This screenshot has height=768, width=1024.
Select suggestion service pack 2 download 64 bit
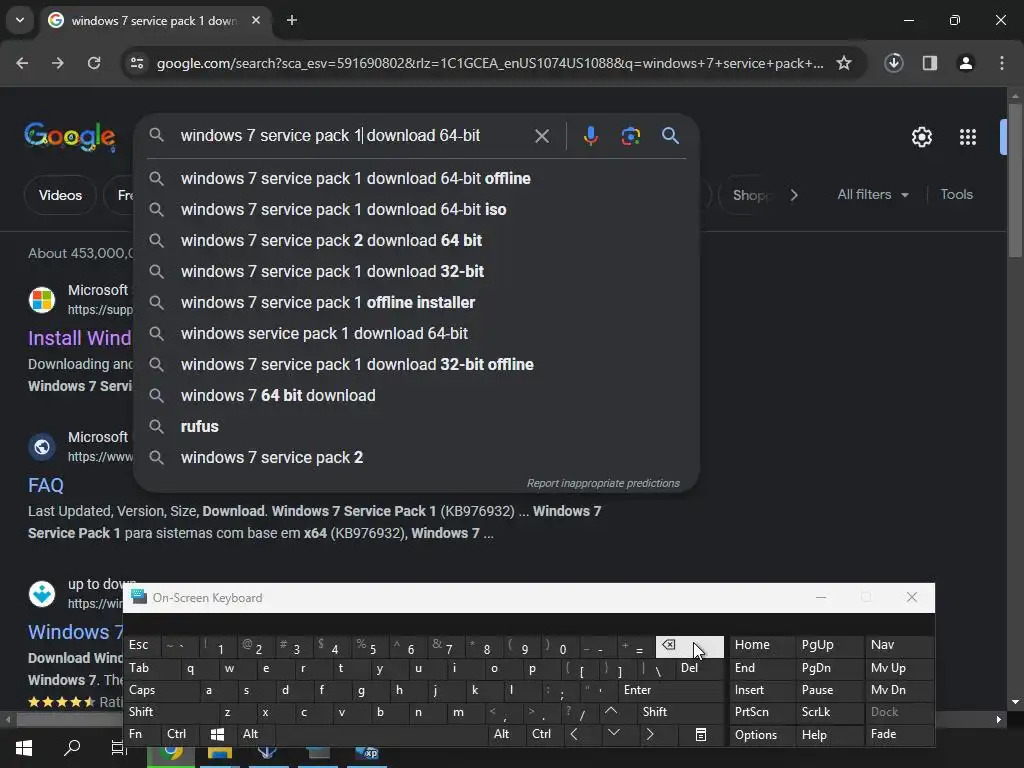[417, 240]
